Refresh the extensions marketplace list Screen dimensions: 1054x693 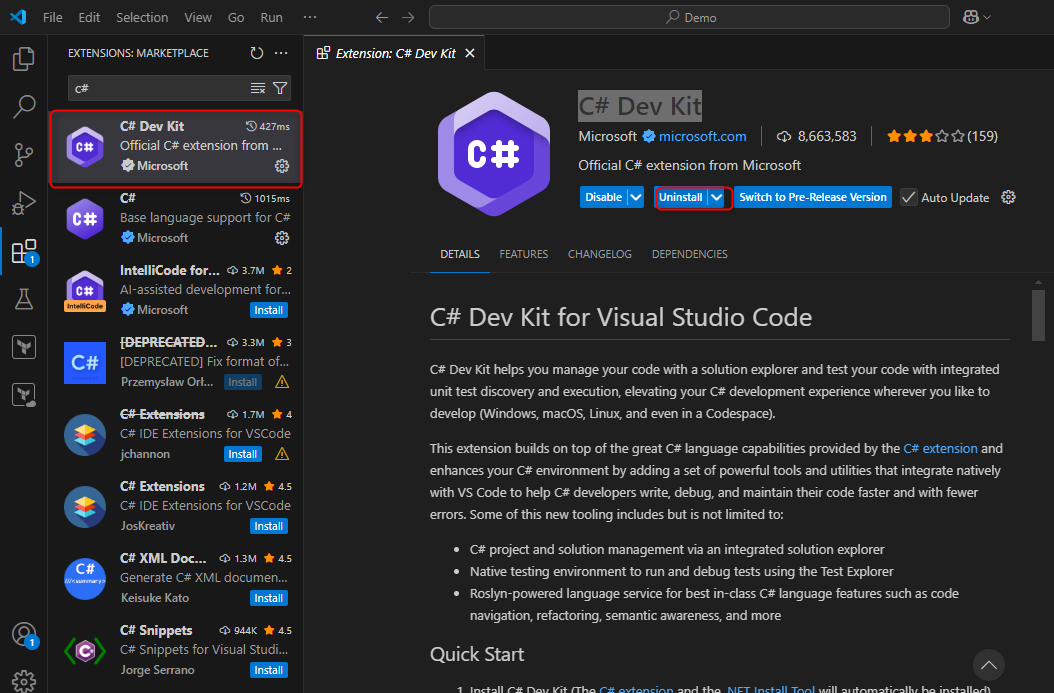point(257,53)
